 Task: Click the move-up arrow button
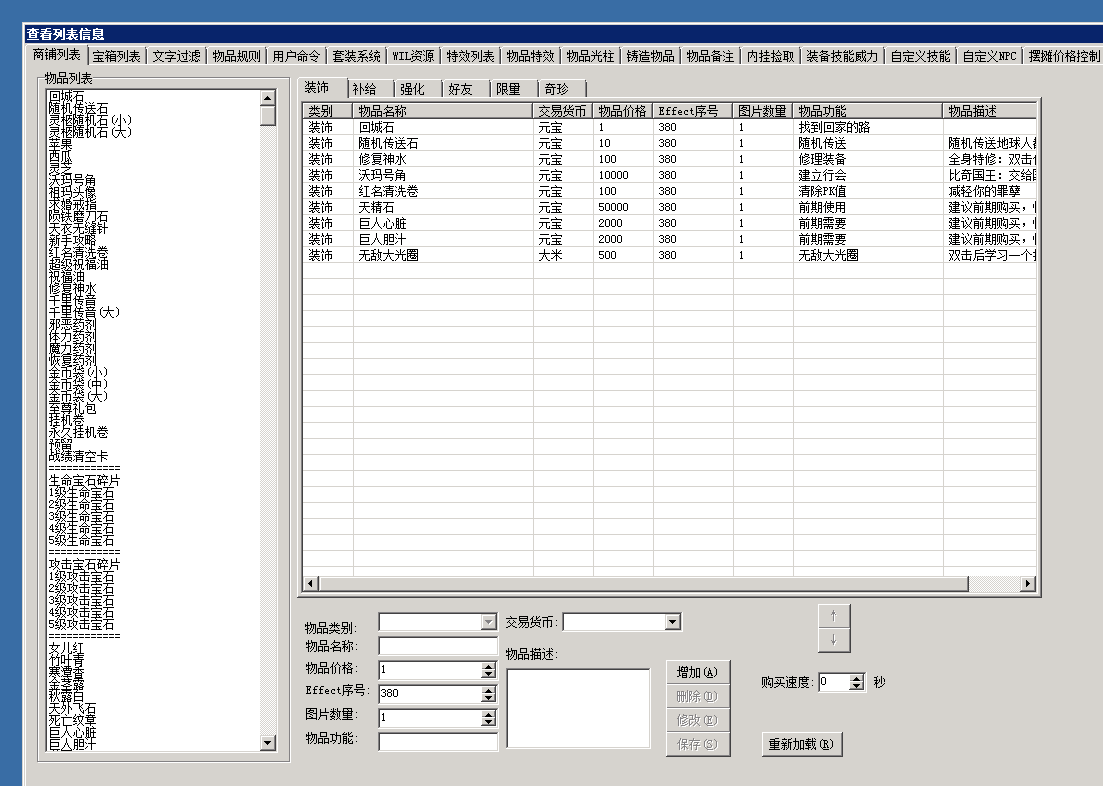pyautogui.click(x=834, y=616)
